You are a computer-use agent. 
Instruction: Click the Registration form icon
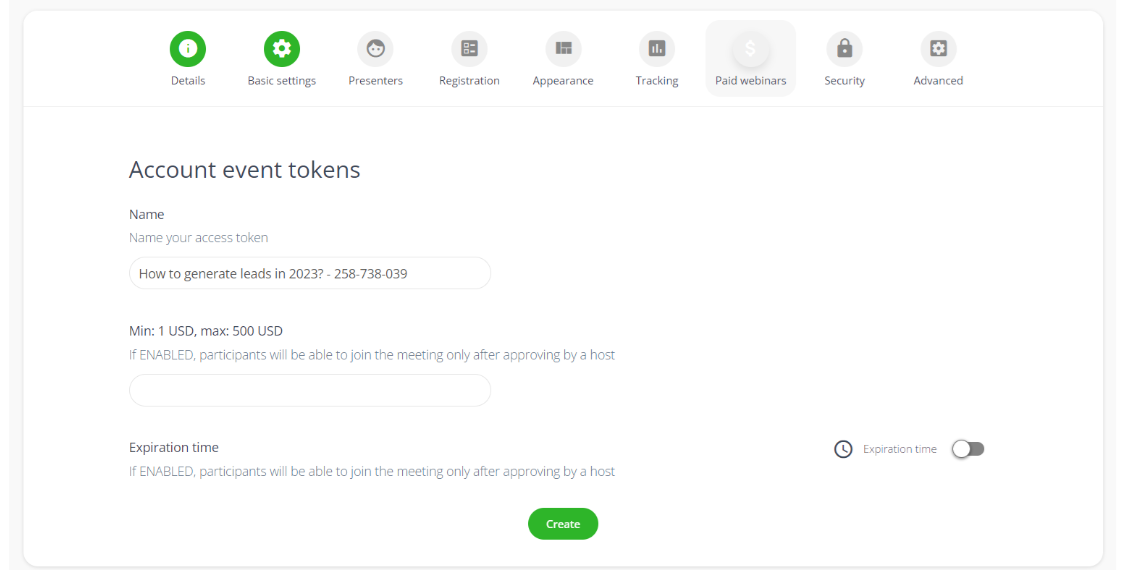pyautogui.click(x=469, y=48)
